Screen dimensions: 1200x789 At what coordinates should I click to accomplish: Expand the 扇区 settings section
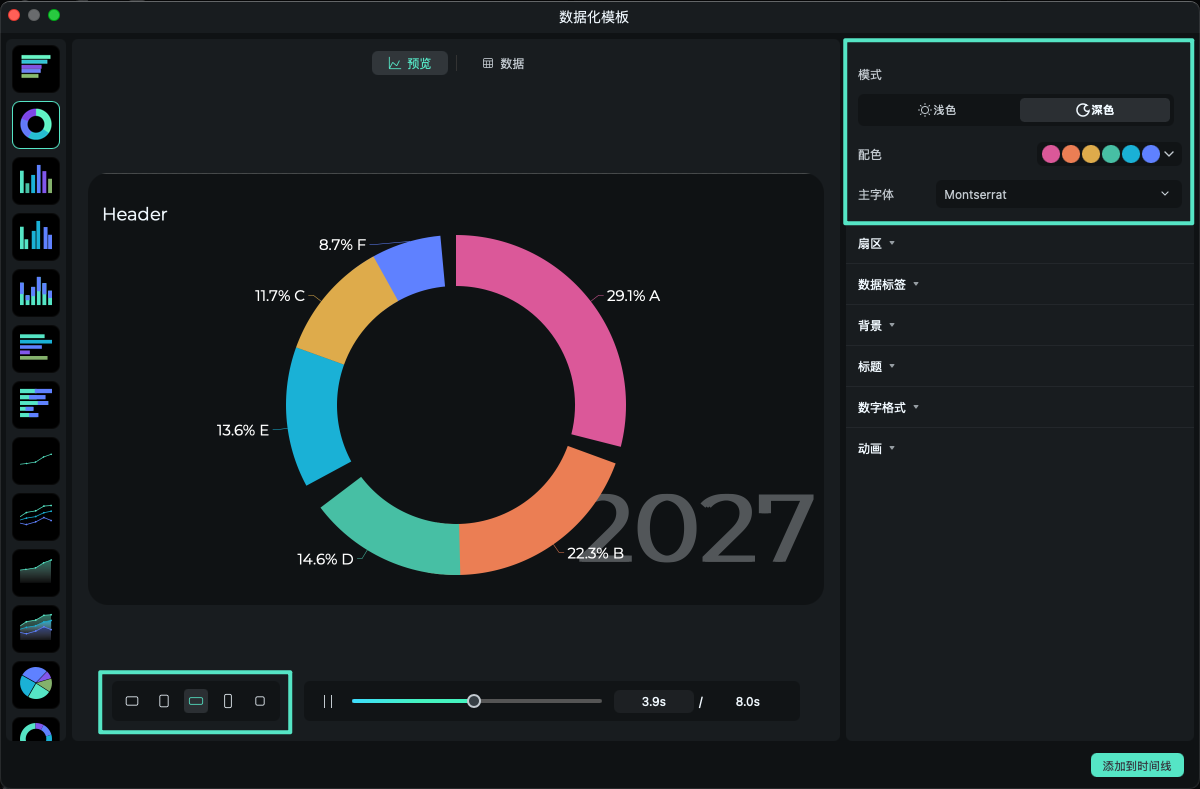875,243
